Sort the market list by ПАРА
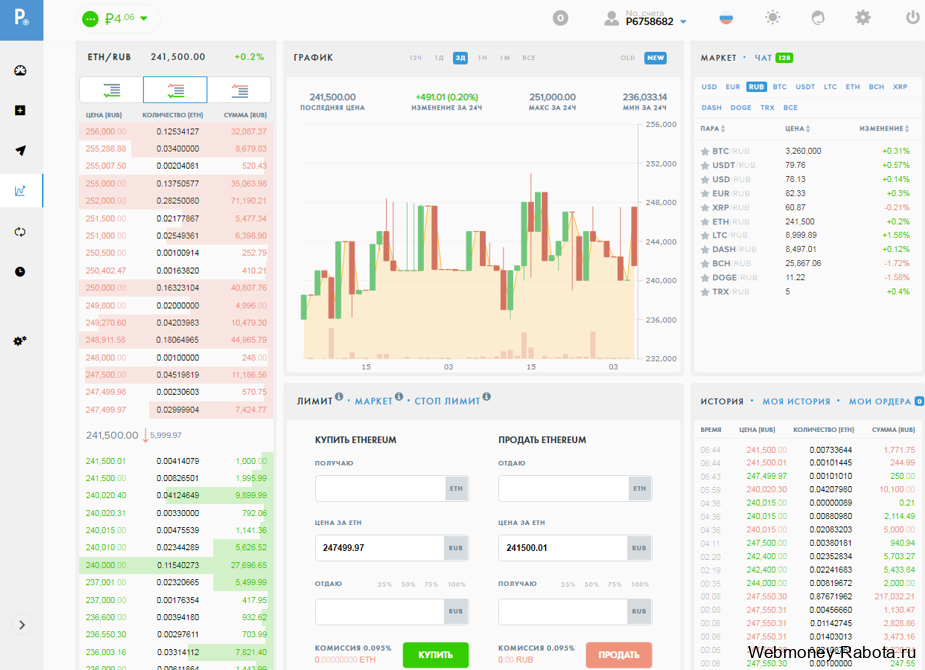 point(713,129)
